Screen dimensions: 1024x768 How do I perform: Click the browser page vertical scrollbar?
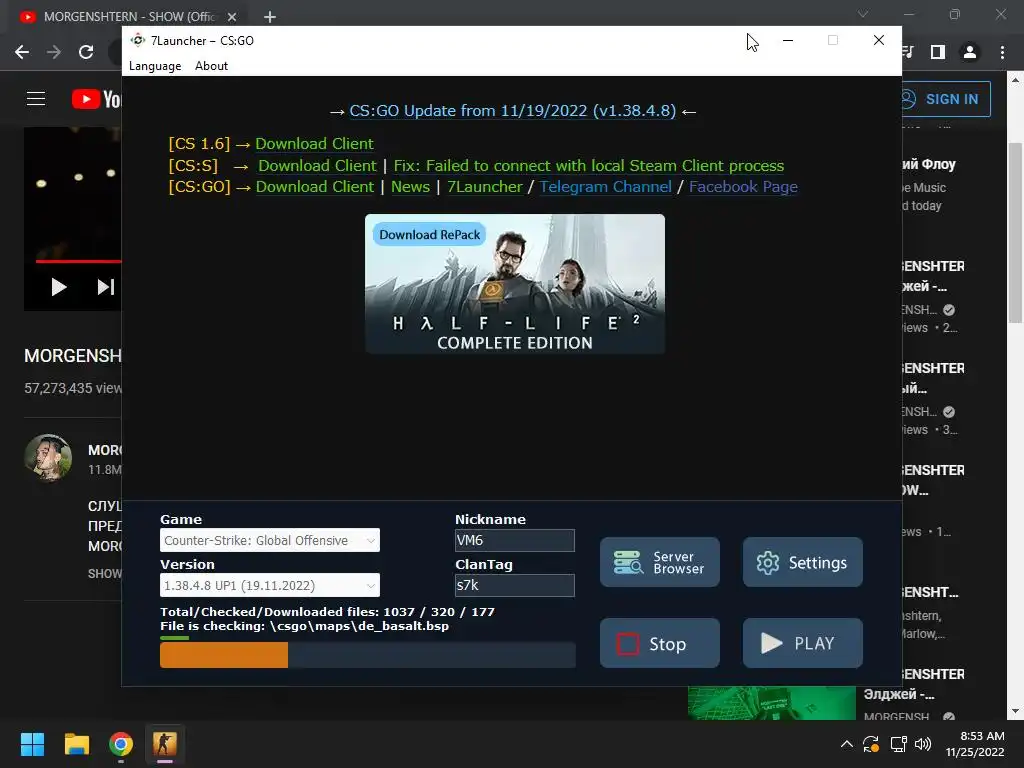(x=1015, y=232)
